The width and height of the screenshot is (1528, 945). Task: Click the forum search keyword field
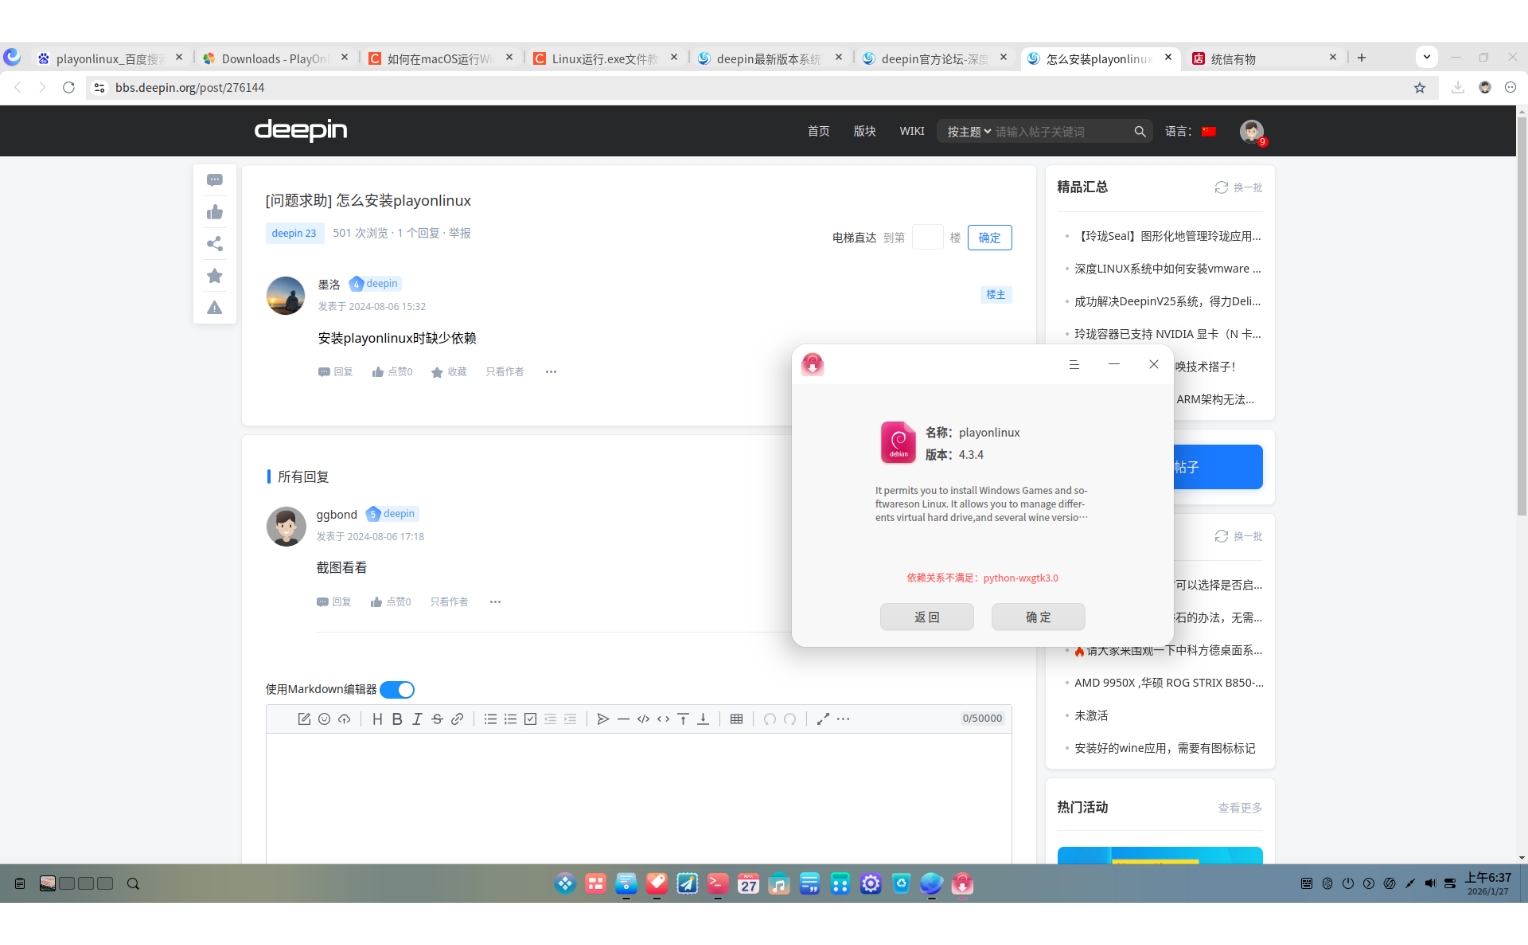pyautogui.click(x=1060, y=132)
